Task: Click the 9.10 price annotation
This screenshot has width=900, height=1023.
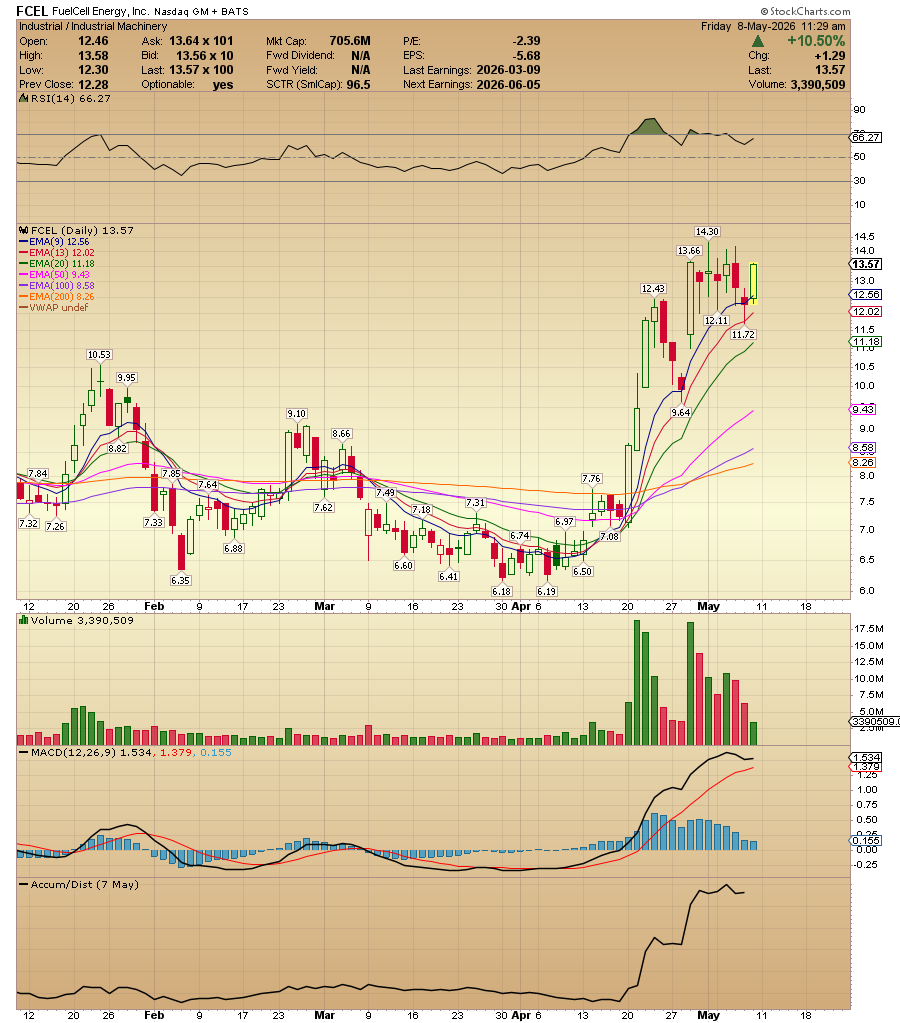Action: (297, 414)
